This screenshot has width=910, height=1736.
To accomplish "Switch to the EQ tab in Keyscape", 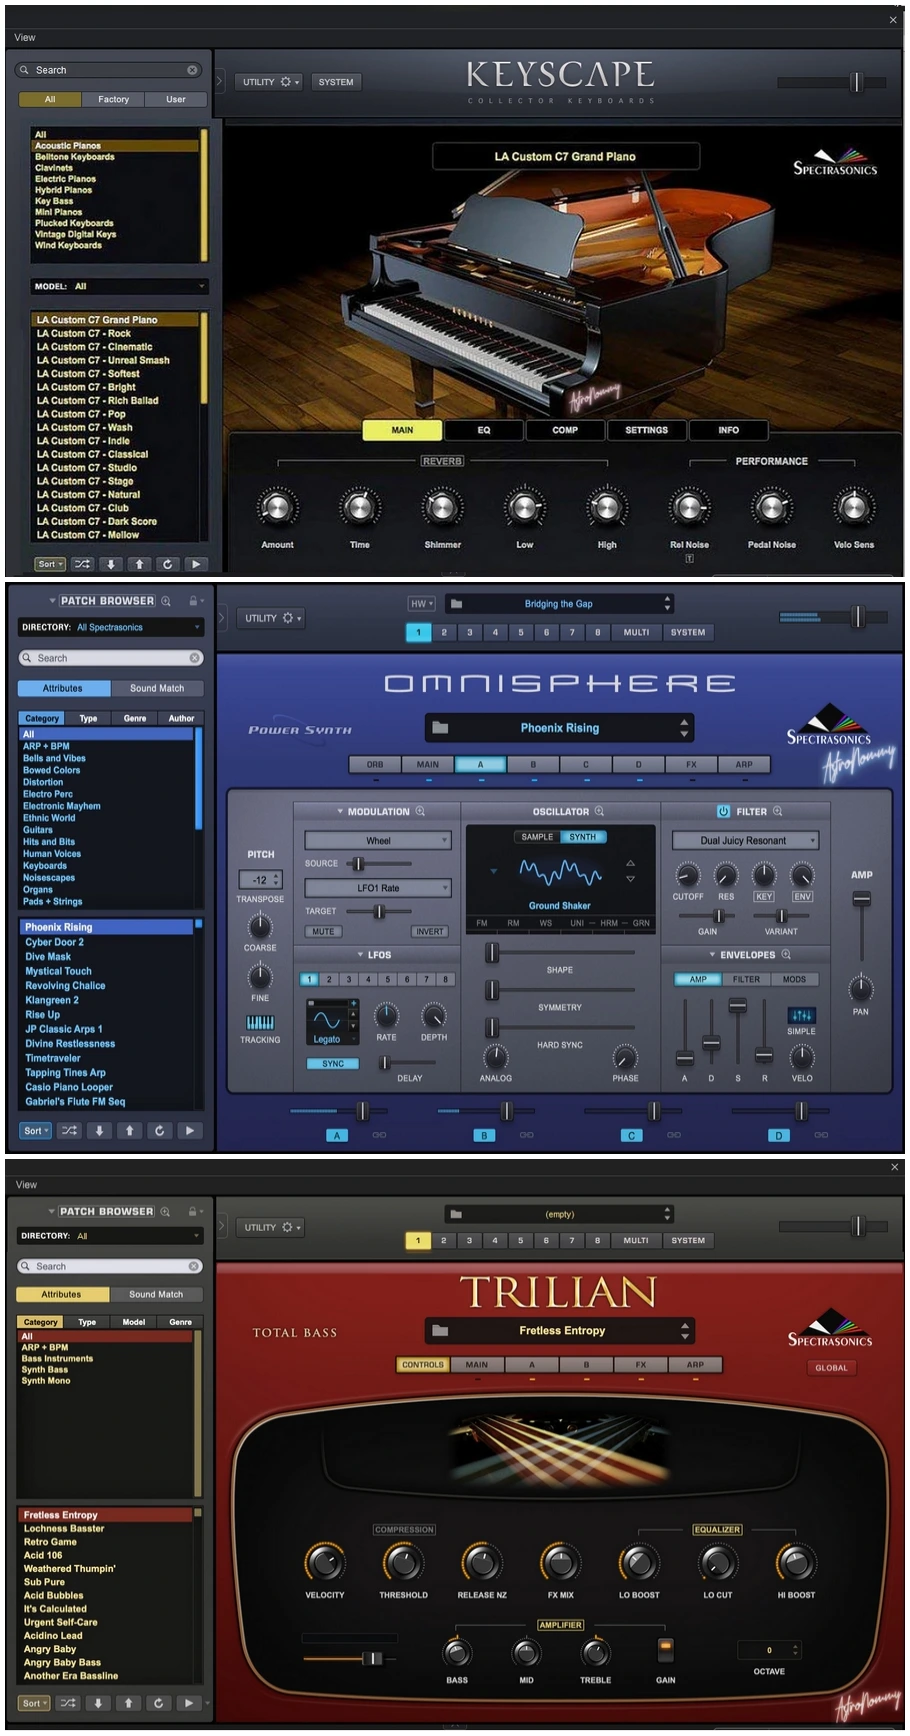I will pyautogui.click(x=484, y=430).
